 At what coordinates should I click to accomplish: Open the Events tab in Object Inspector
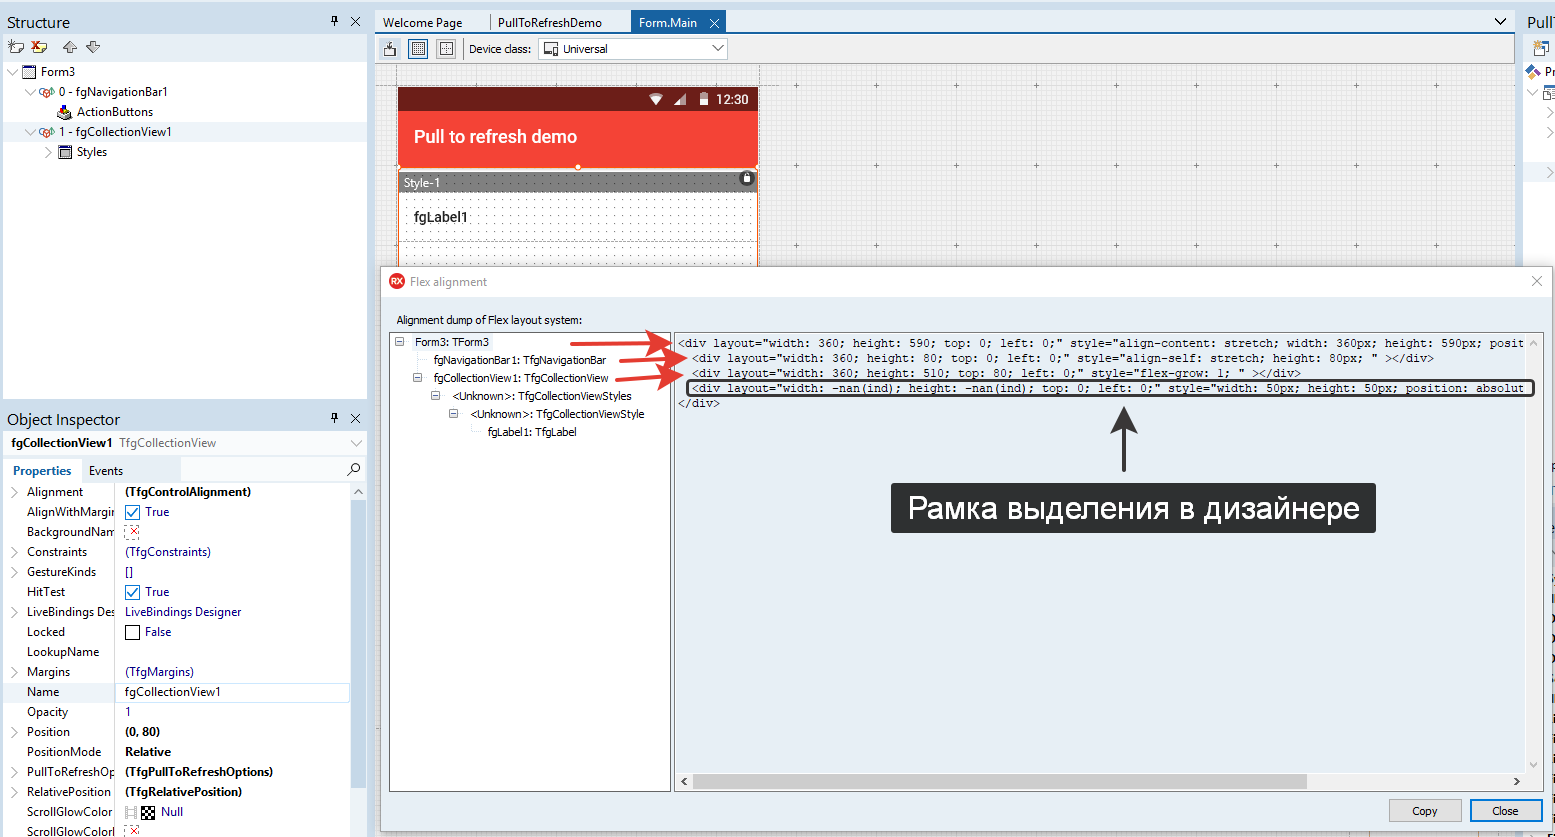point(106,471)
